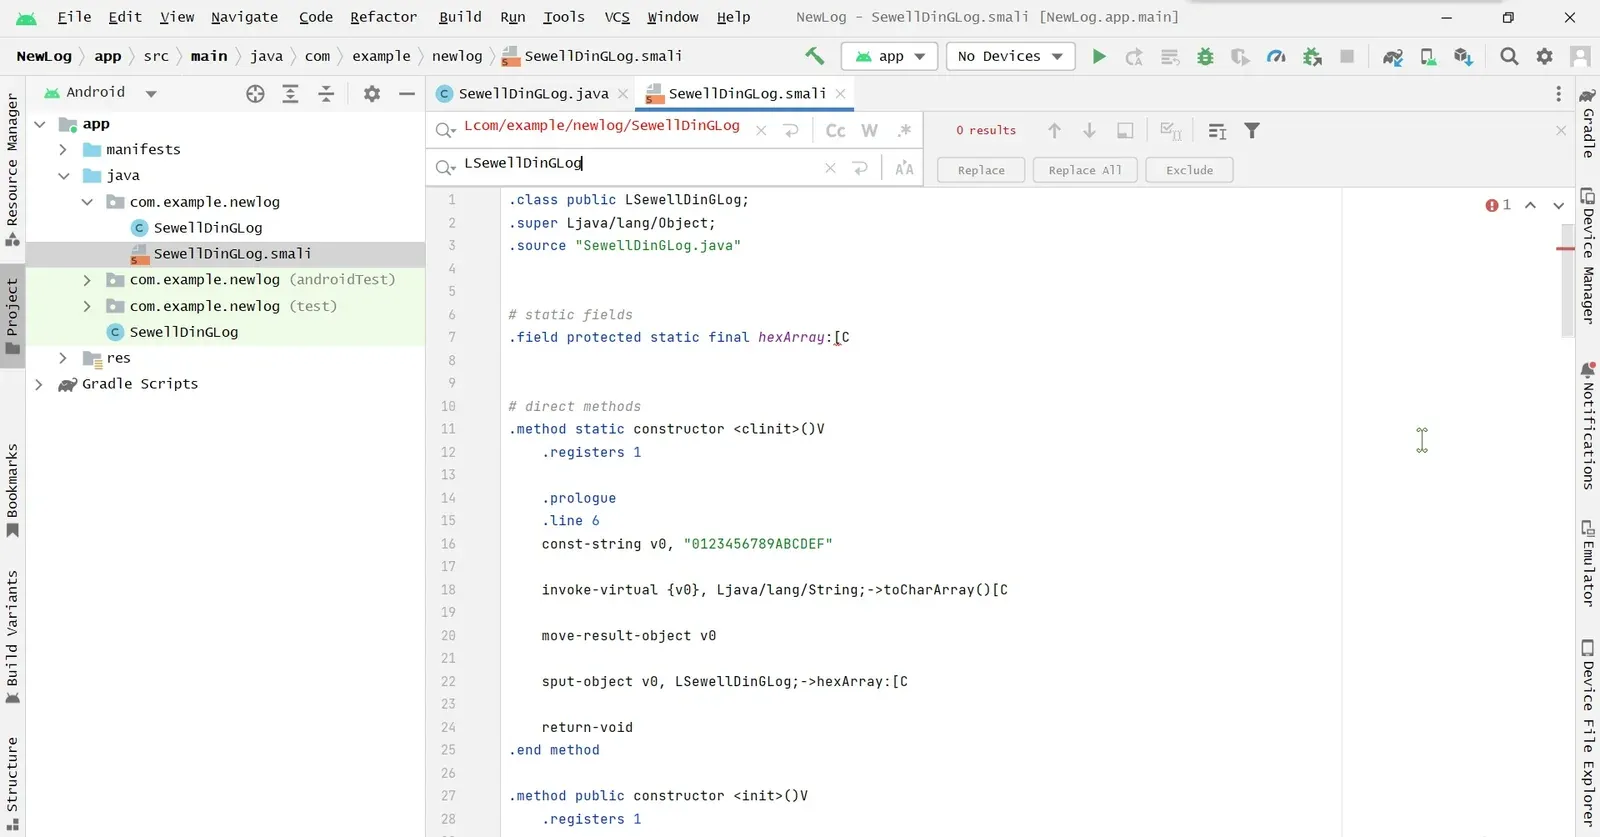Open the Gradle tool window
Image resolution: width=1600 pixels, height=837 pixels.
(1587, 123)
